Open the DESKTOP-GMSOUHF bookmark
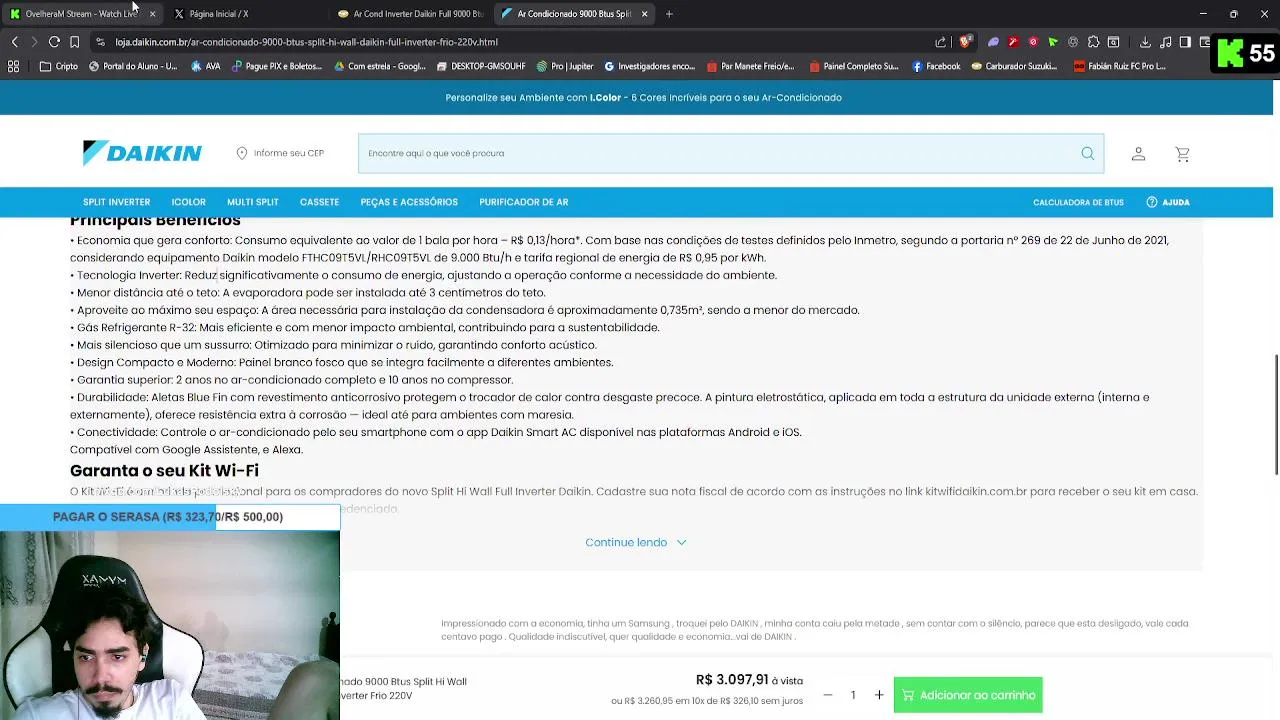 481,66
